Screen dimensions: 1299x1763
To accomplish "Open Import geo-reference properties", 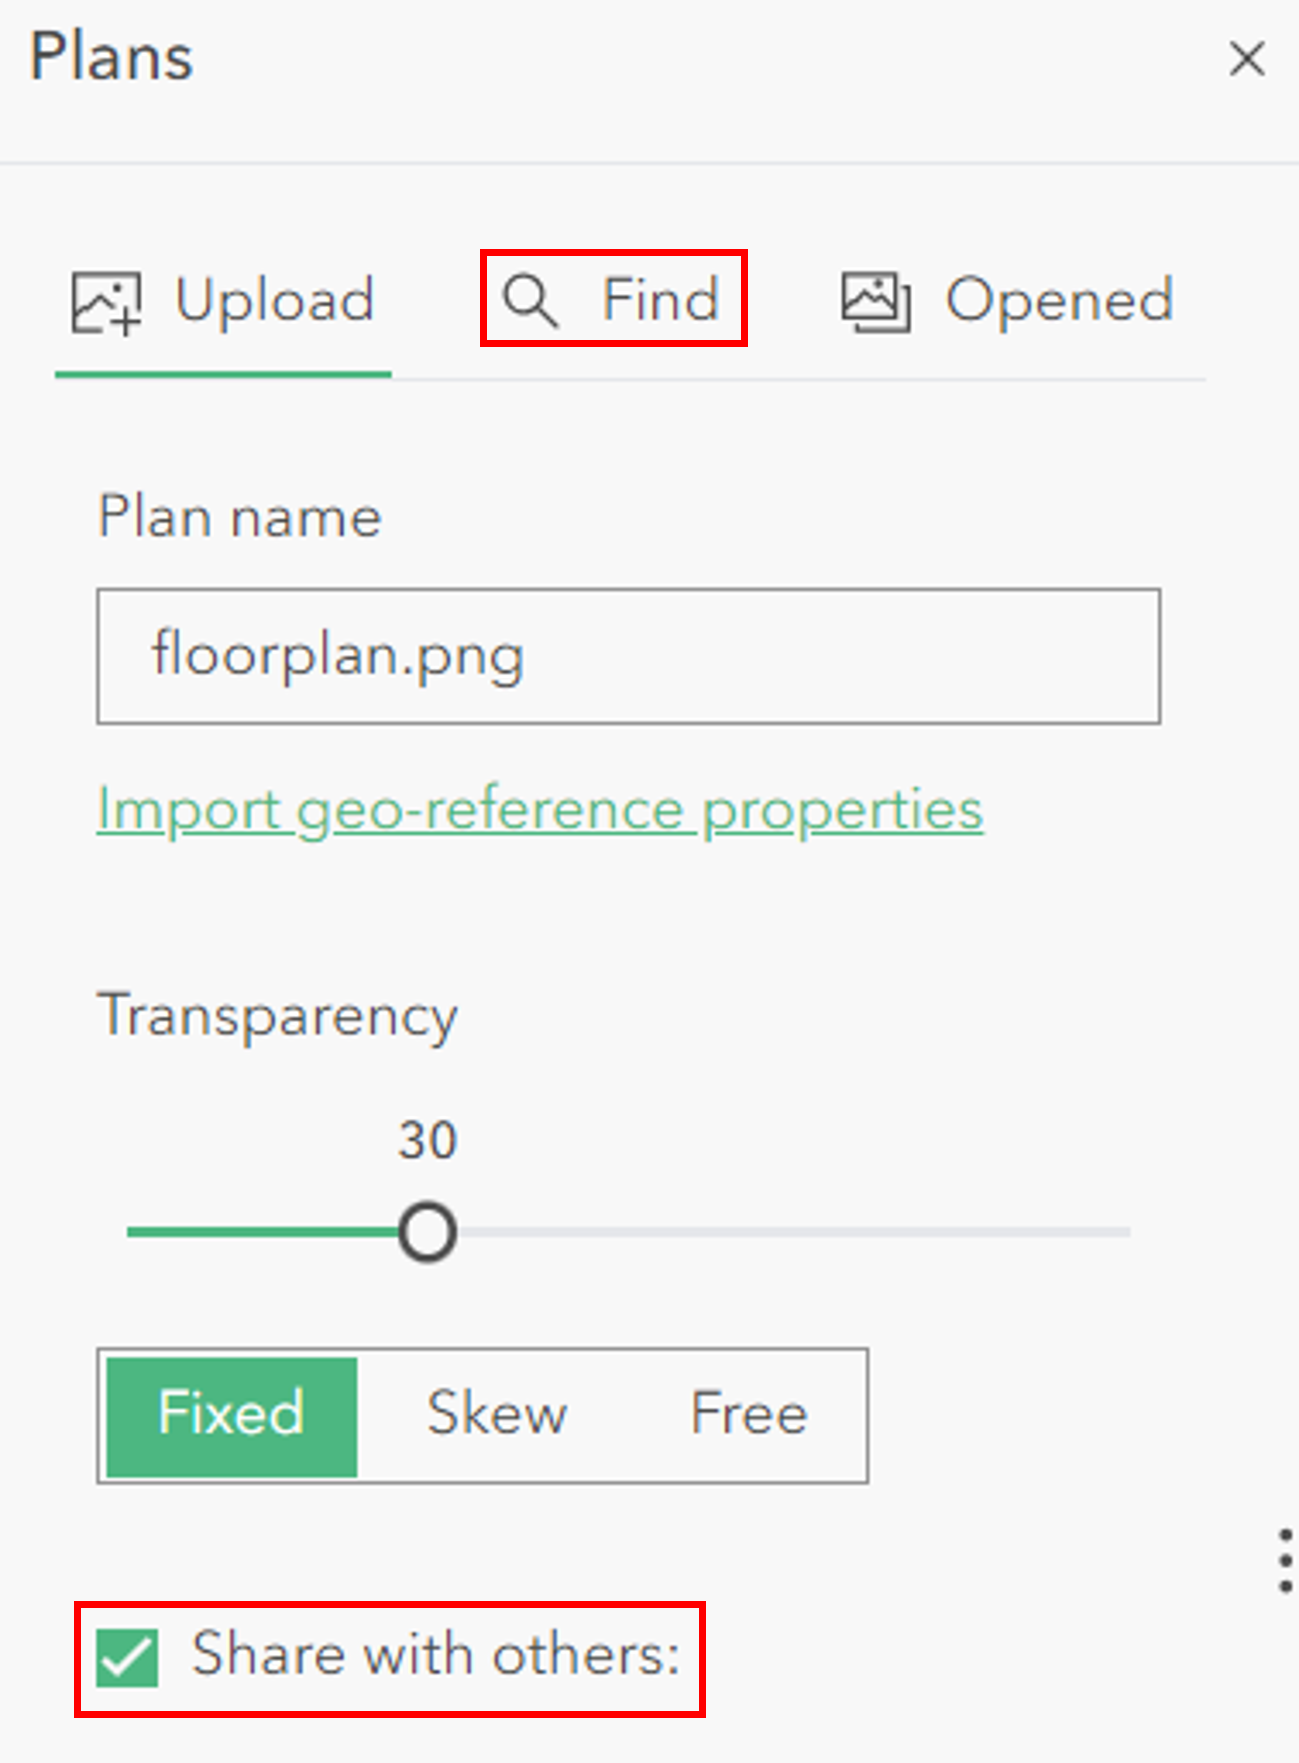I will click(538, 809).
